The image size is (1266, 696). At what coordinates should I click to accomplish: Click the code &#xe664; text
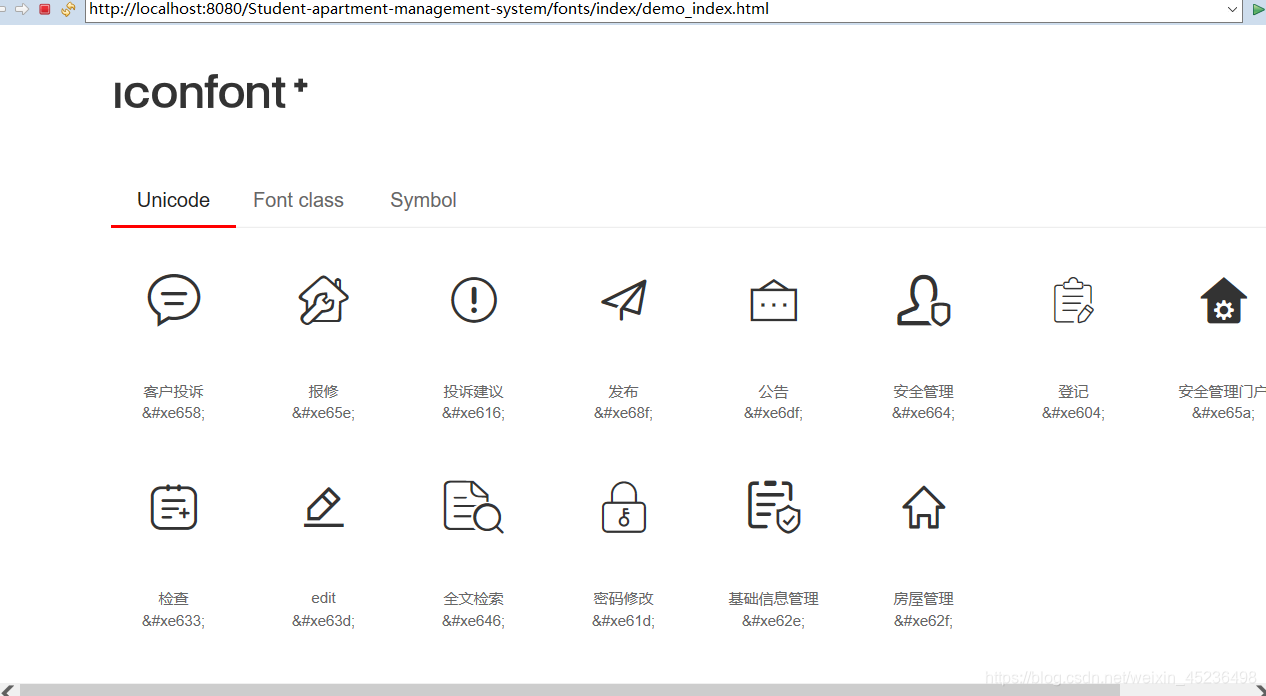click(924, 413)
